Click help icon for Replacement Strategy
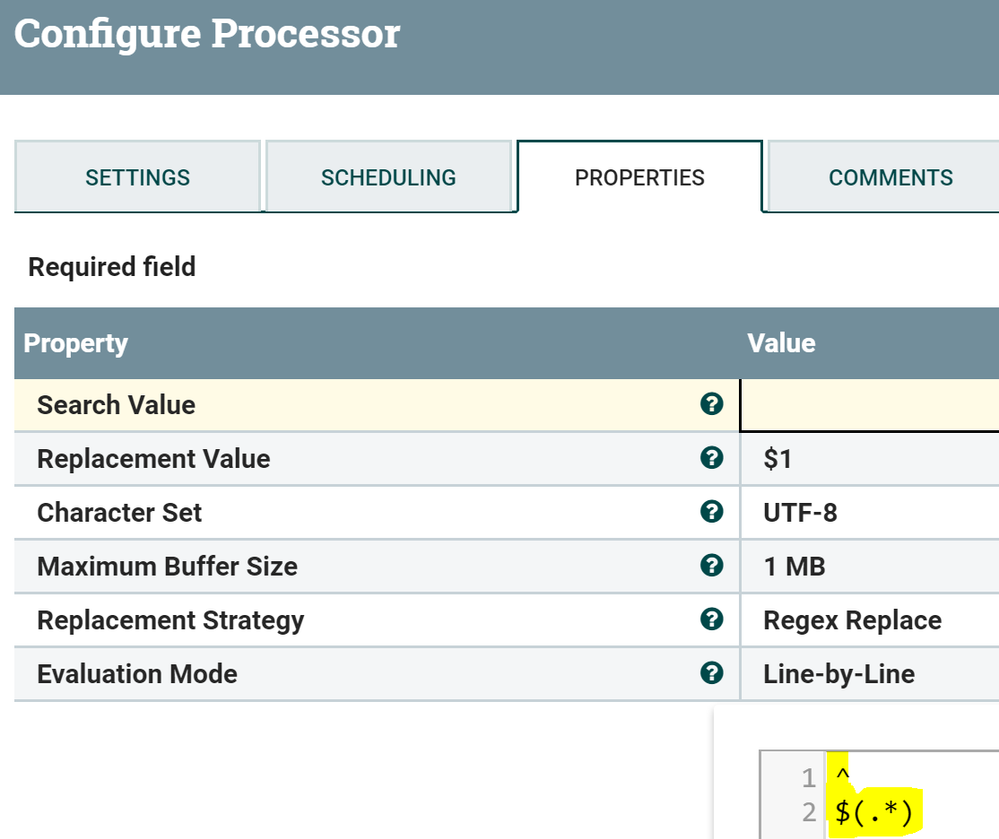The width and height of the screenshot is (999, 839). pos(711,620)
